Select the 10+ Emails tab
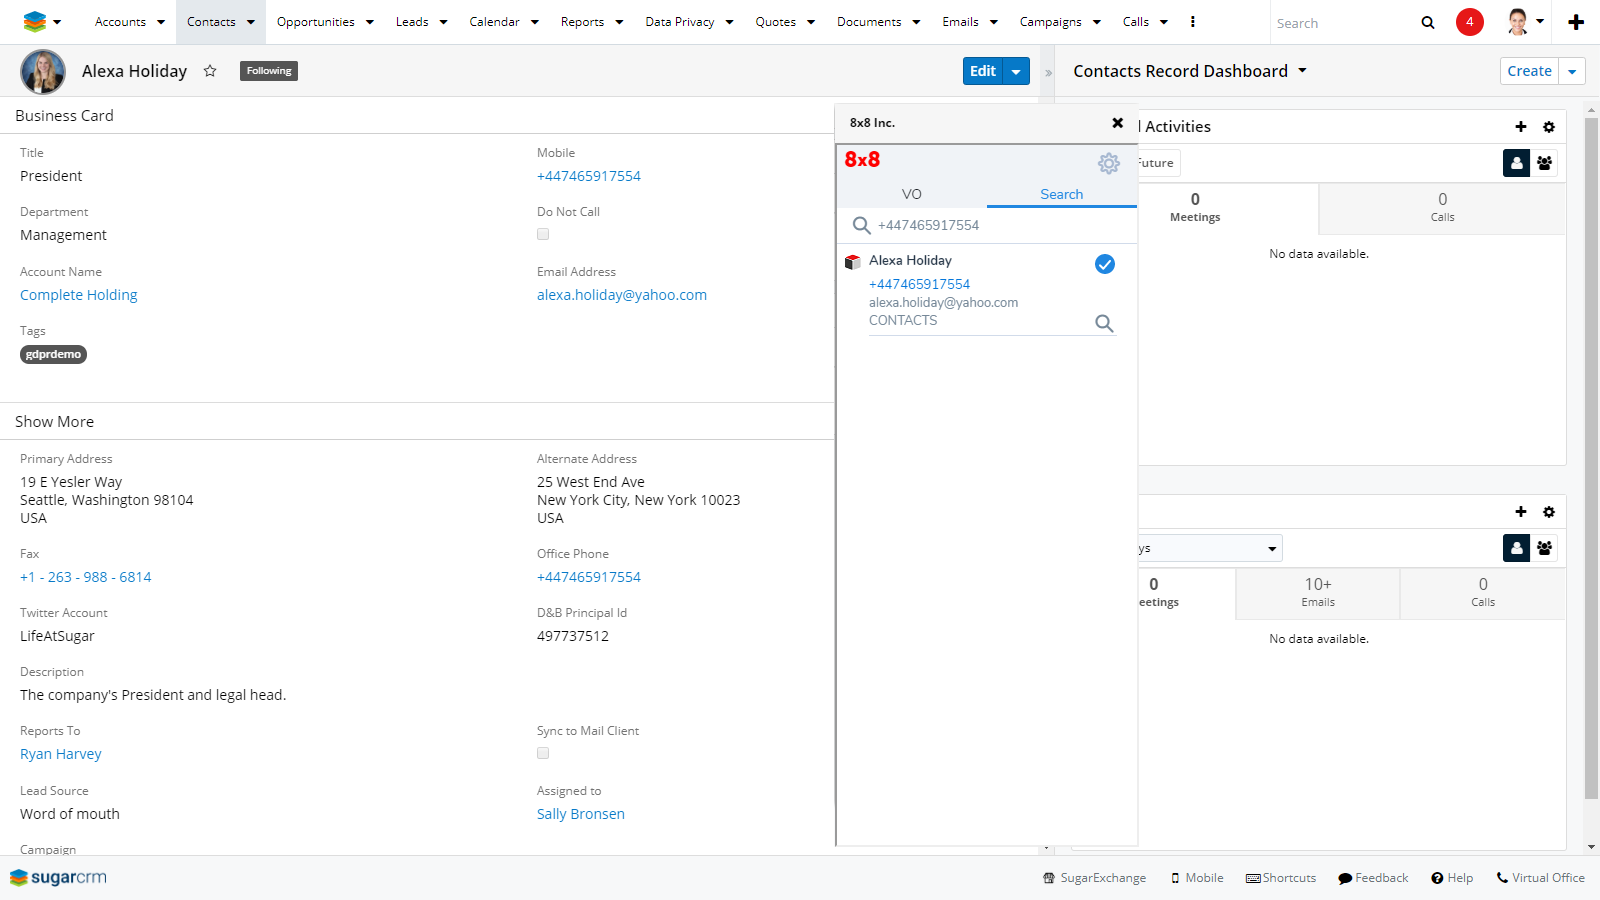Viewport: 1600px width, 900px height. [1318, 592]
